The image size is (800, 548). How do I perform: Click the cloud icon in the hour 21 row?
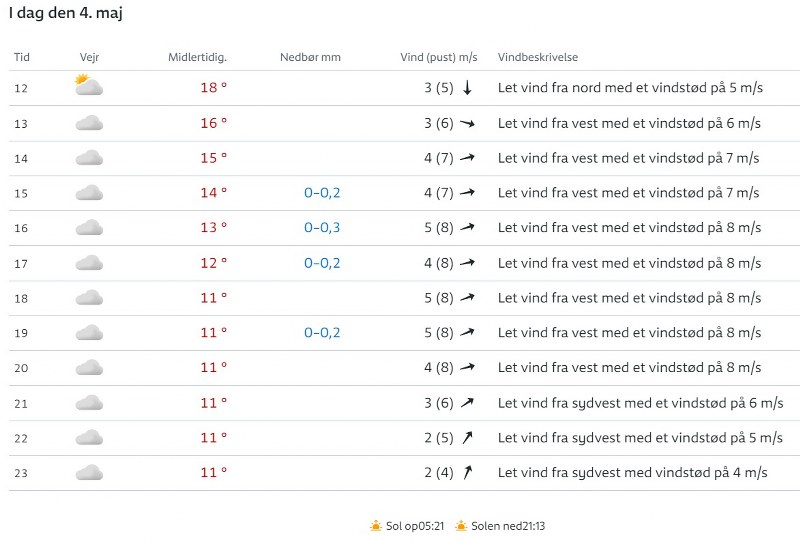tap(89, 403)
